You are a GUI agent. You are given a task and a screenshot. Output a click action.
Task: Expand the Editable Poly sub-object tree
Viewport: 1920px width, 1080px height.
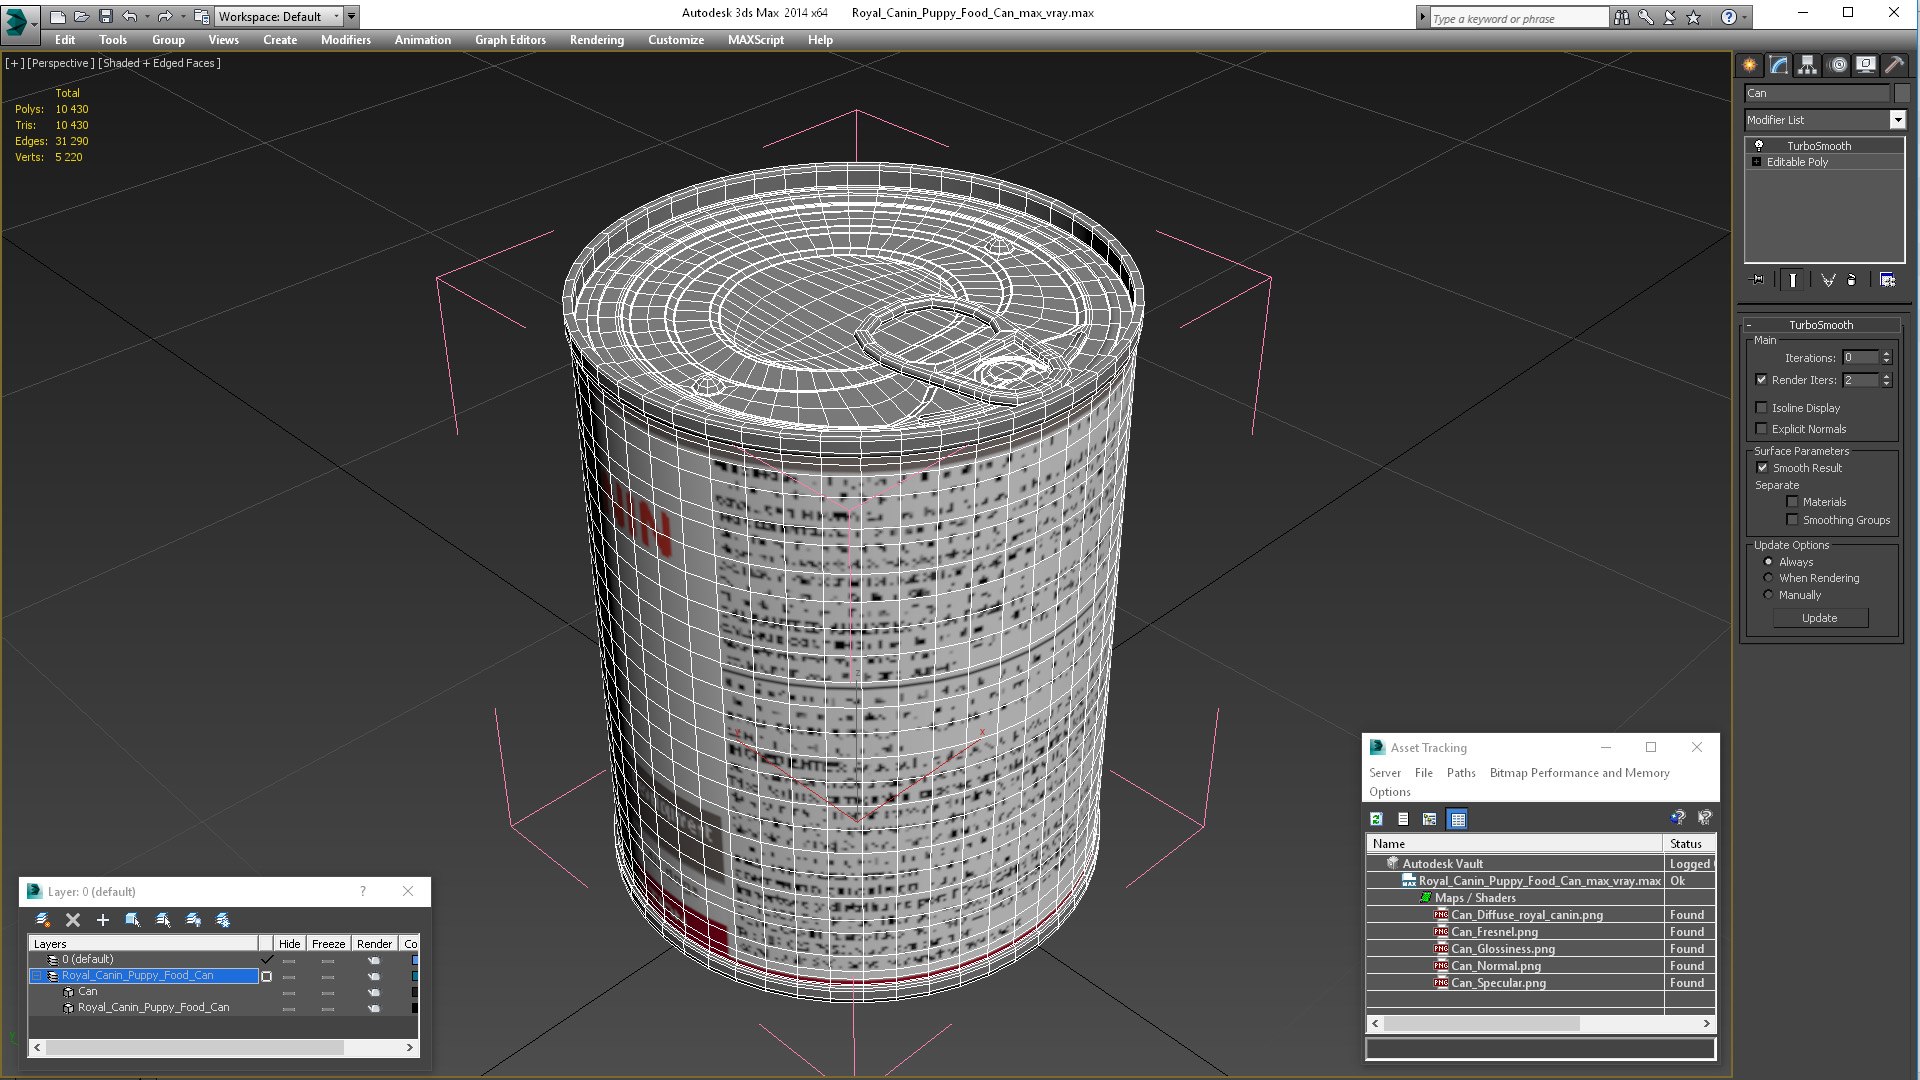(1756, 162)
